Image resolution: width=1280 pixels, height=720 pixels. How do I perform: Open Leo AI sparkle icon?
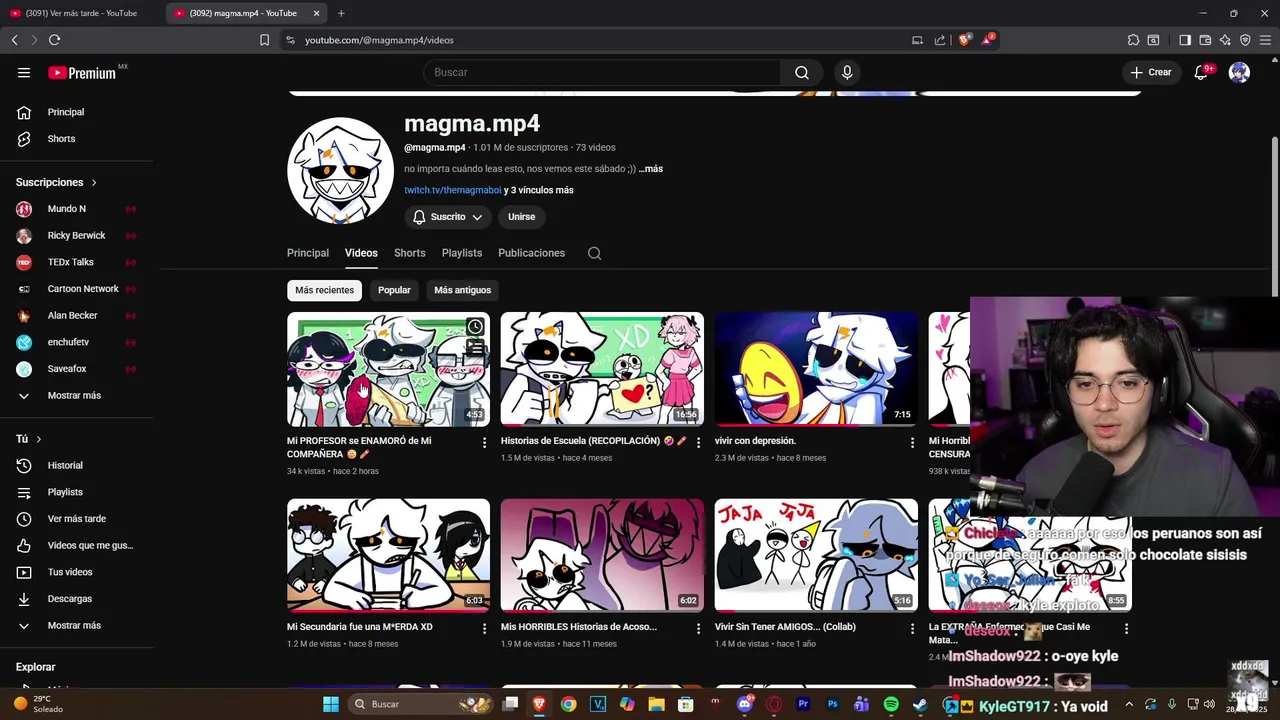coord(1225,40)
